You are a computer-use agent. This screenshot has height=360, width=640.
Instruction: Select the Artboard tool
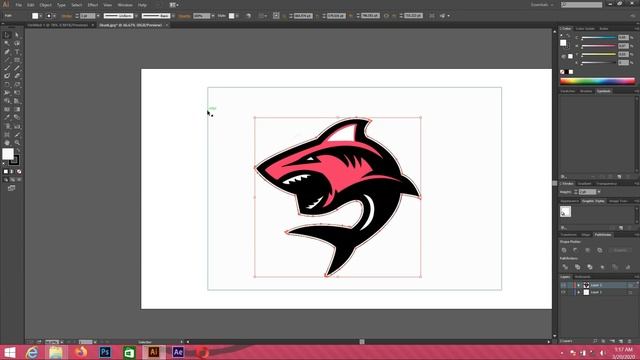(x=7, y=134)
